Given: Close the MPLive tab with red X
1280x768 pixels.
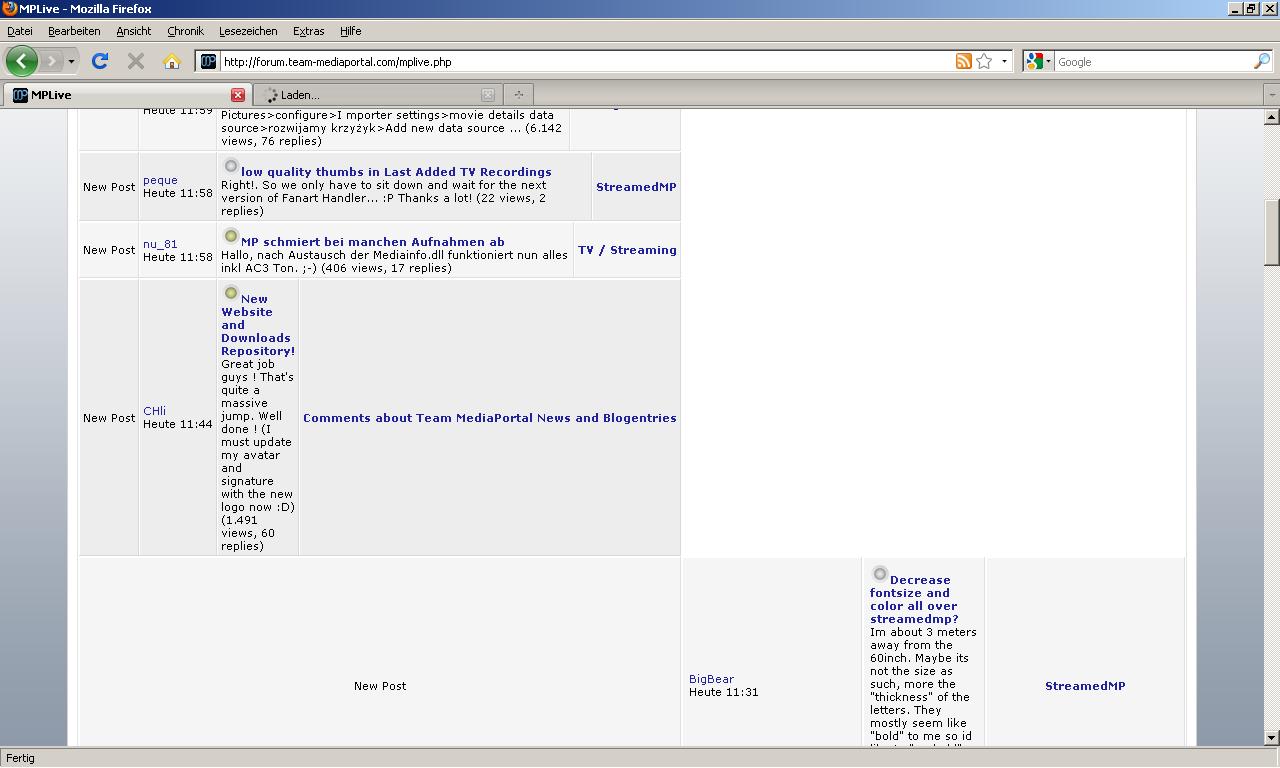Looking at the screenshot, I should pyautogui.click(x=238, y=95).
